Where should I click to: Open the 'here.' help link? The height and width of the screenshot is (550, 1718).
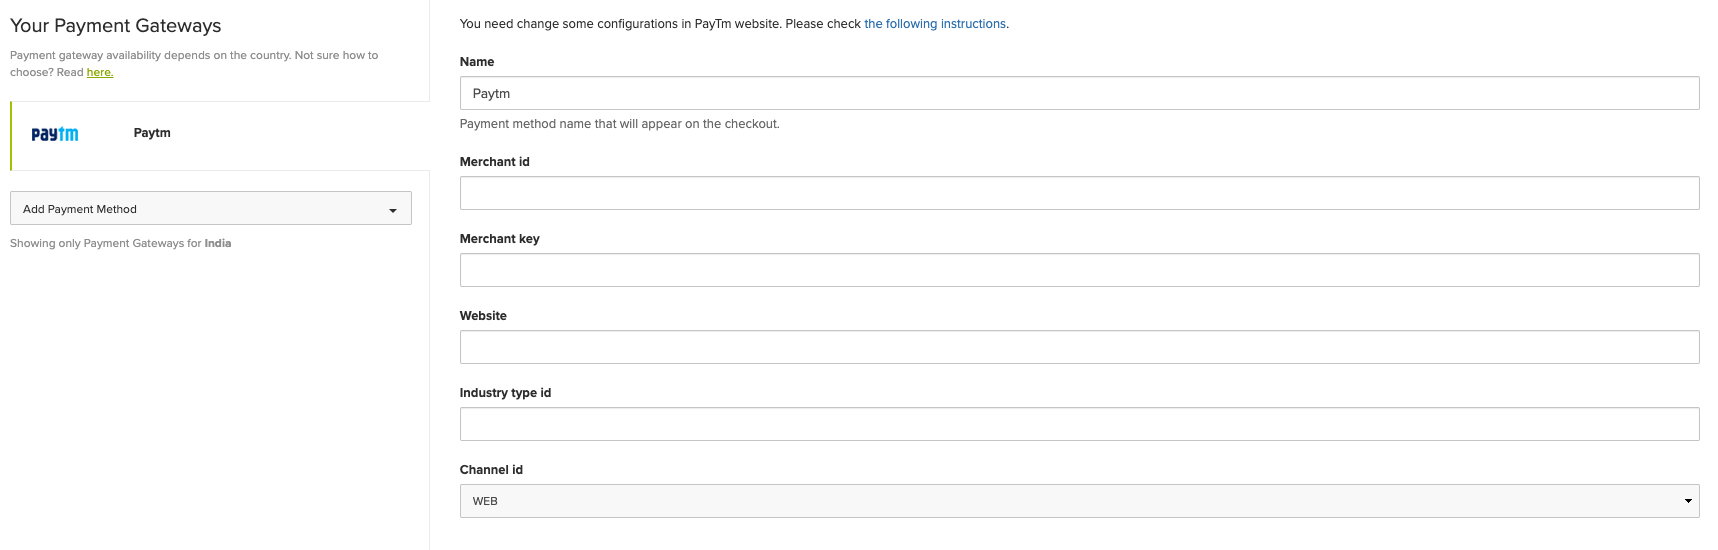pos(99,72)
